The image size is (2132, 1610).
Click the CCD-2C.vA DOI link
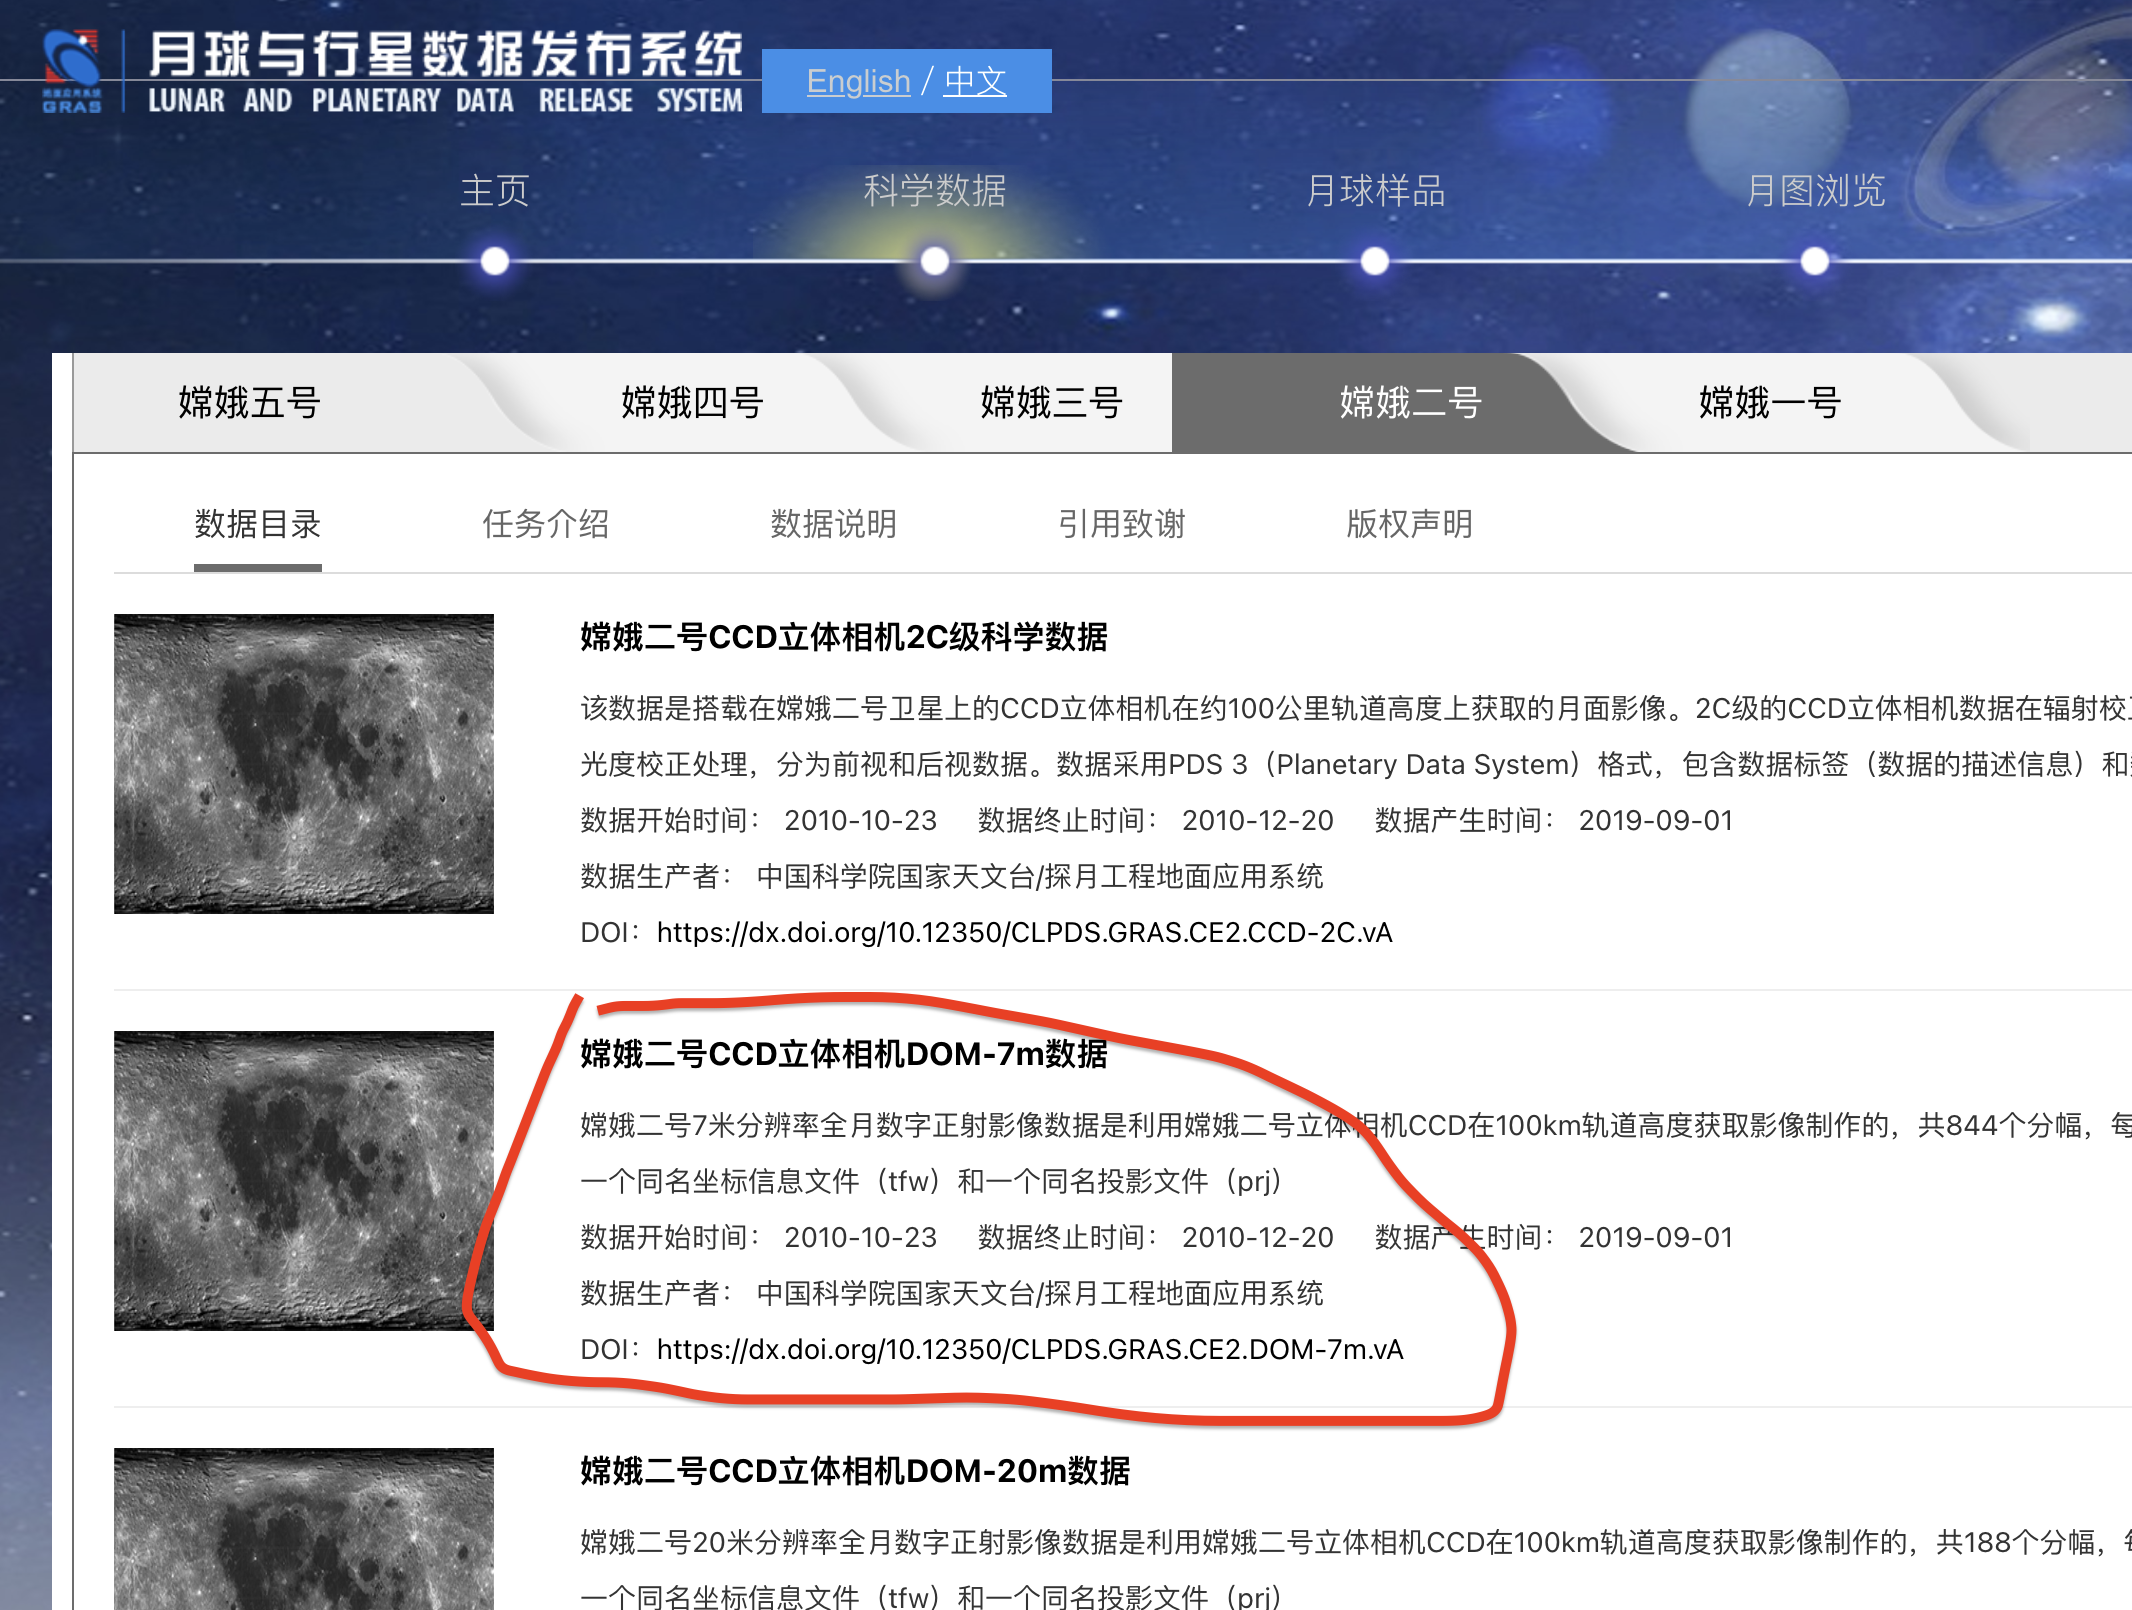pyautogui.click(x=1024, y=932)
